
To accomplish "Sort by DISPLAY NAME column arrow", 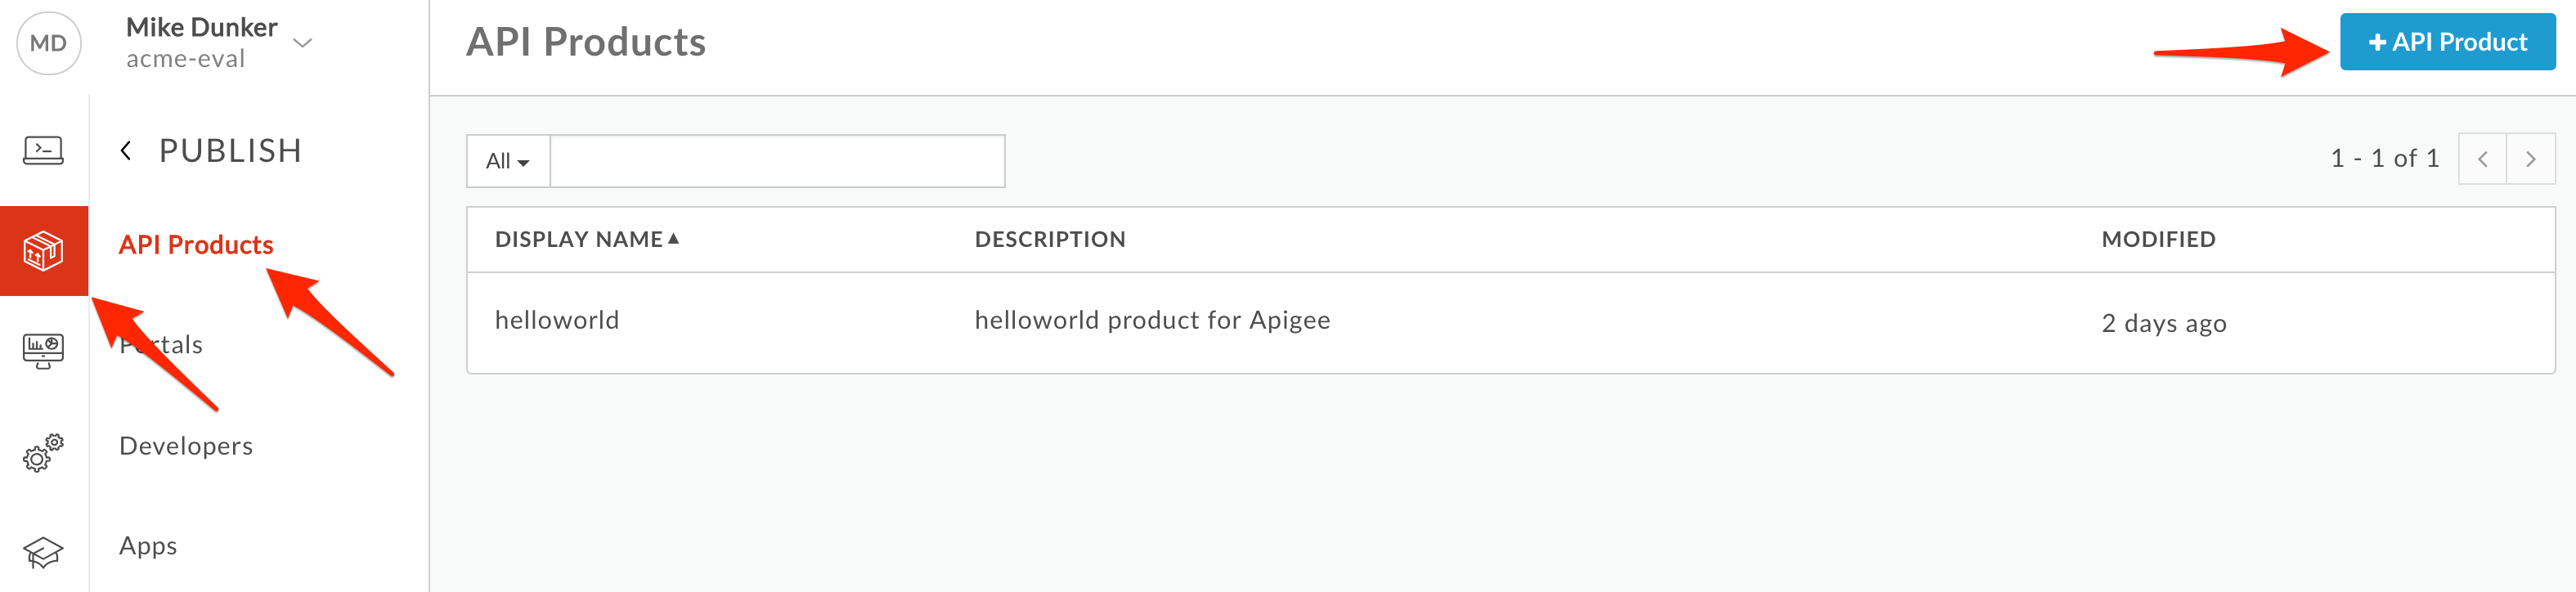I will pyautogui.click(x=673, y=238).
